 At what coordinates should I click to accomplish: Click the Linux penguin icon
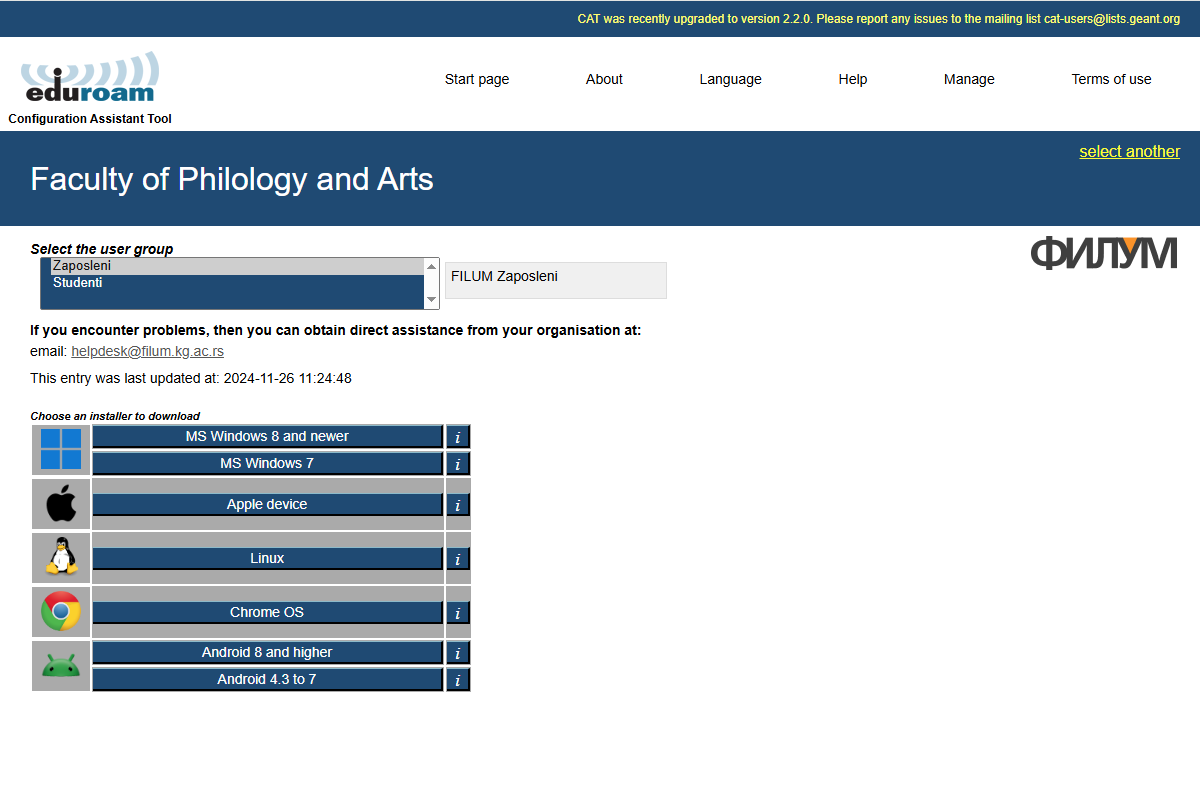pyautogui.click(x=61, y=558)
